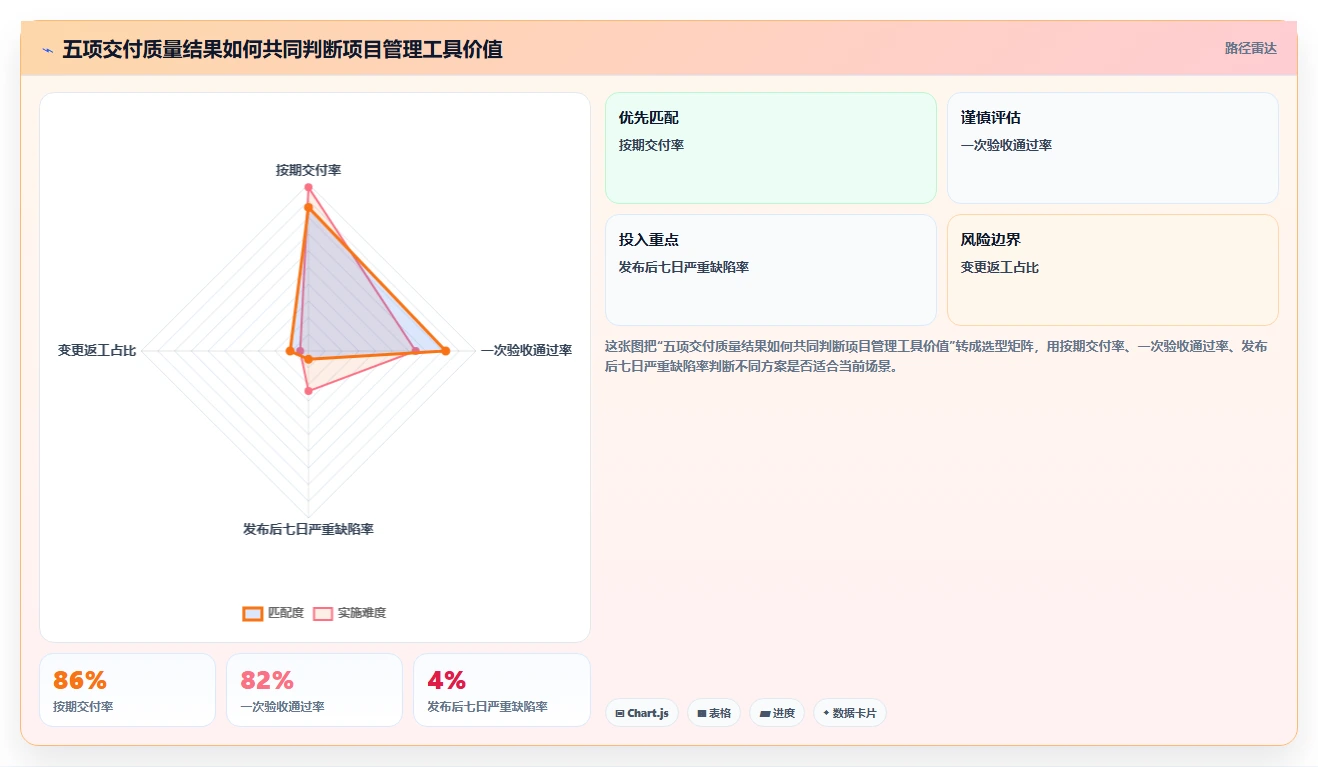
Task: Click the 表格 tag
Action: coord(714,713)
